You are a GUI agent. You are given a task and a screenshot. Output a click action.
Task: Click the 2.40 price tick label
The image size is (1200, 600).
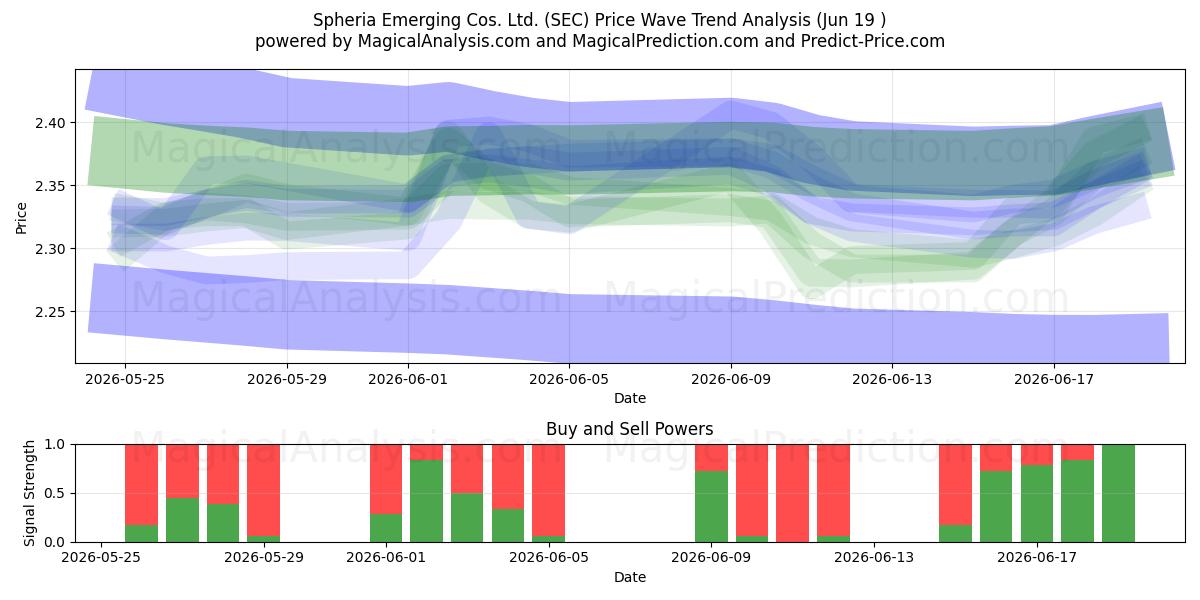coord(51,123)
